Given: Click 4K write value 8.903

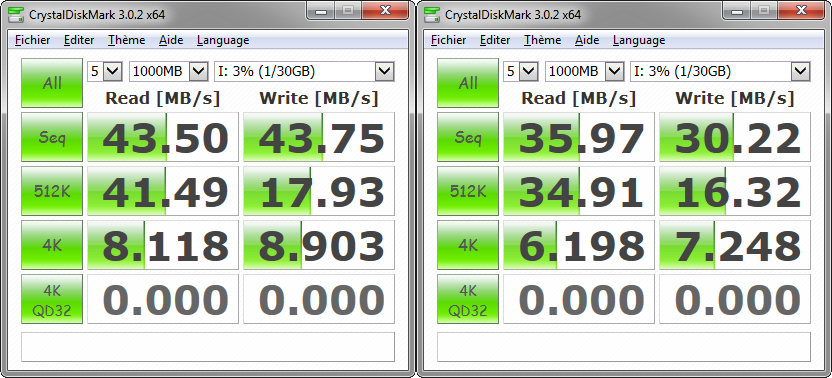Looking at the screenshot, I should [x=319, y=245].
